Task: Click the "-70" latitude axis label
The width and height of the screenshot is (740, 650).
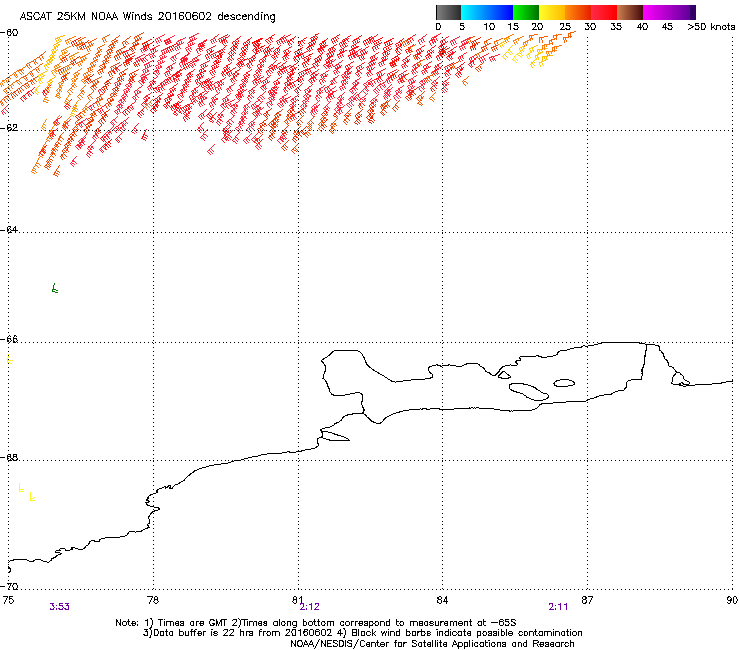Action: (9, 586)
